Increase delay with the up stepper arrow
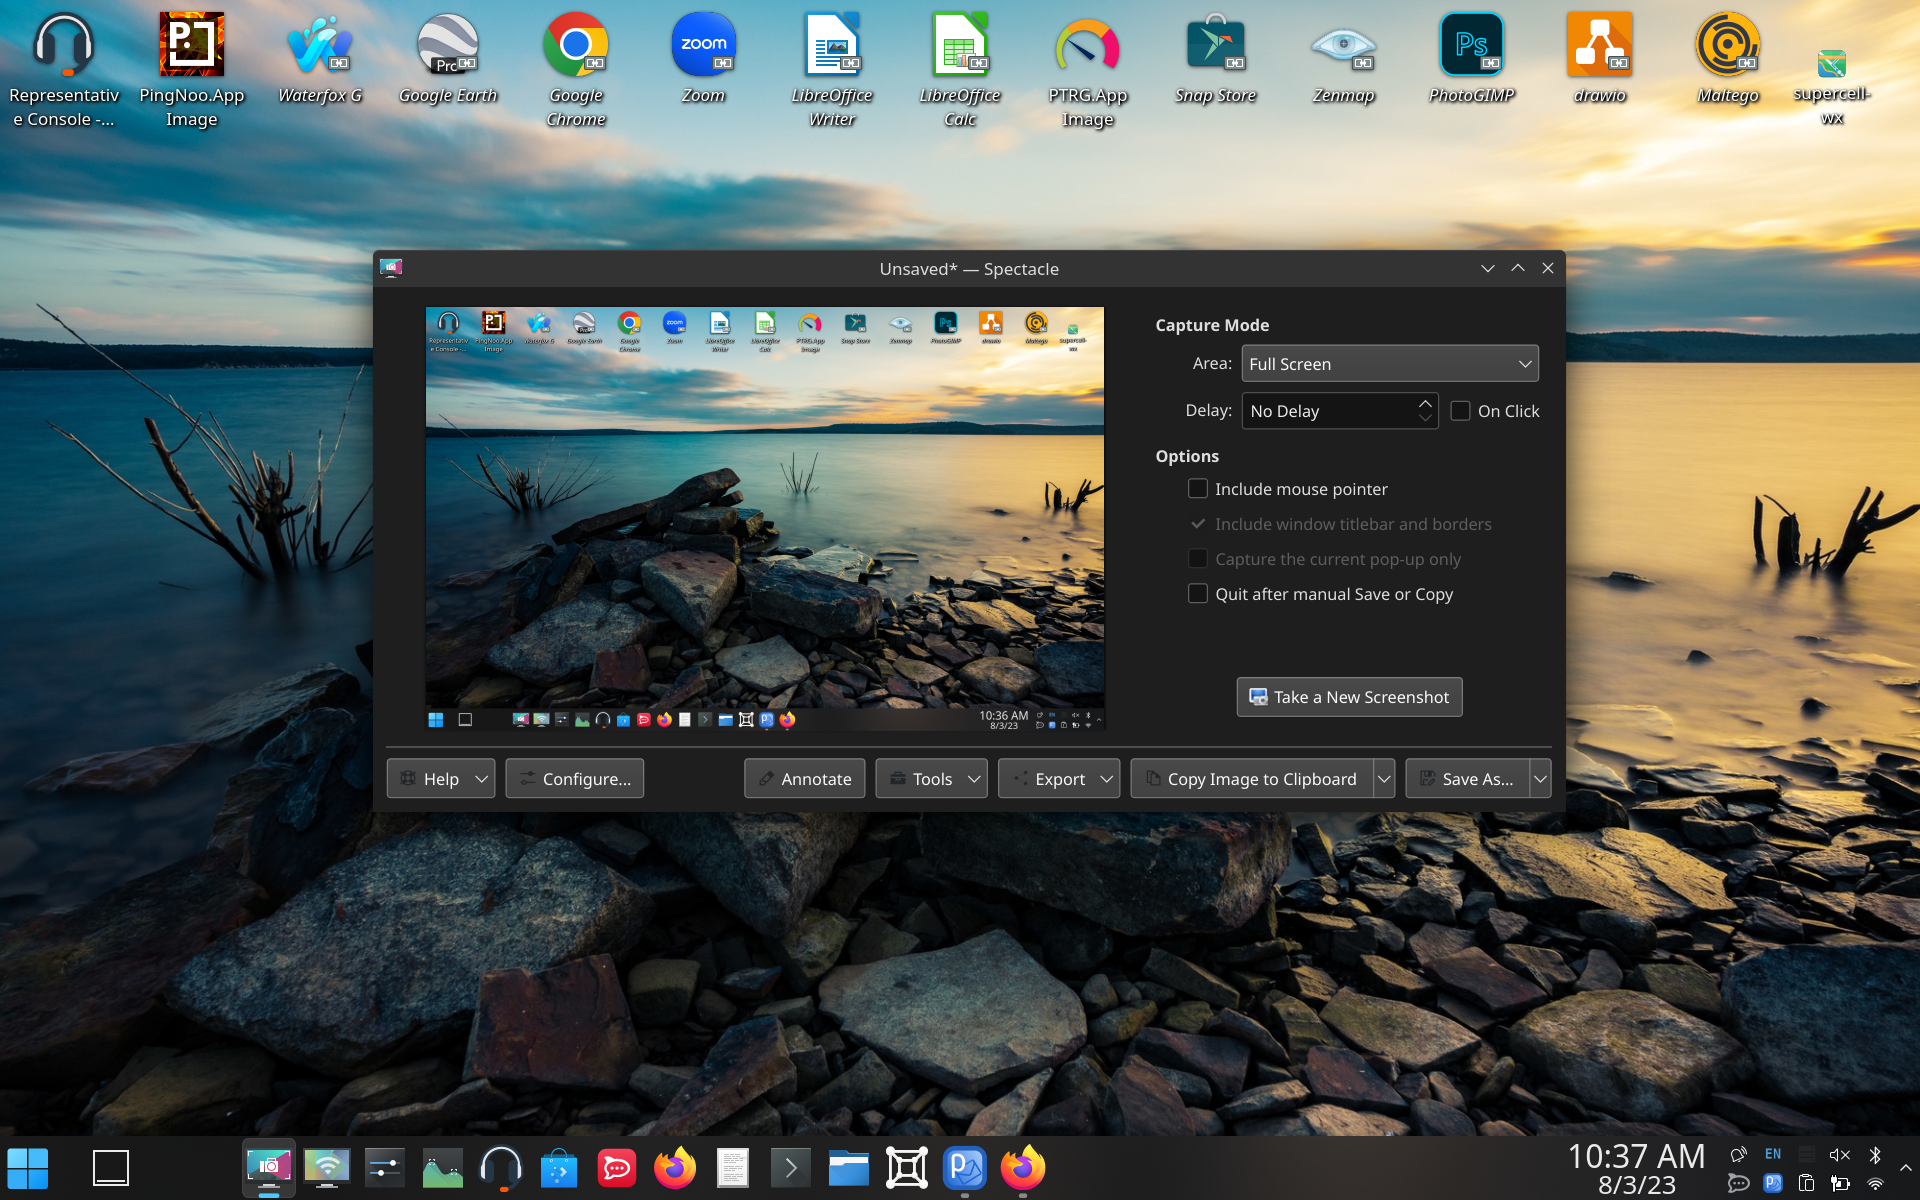The height and width of the screenshot is (1200, 1920). (x=1425, y=403)
